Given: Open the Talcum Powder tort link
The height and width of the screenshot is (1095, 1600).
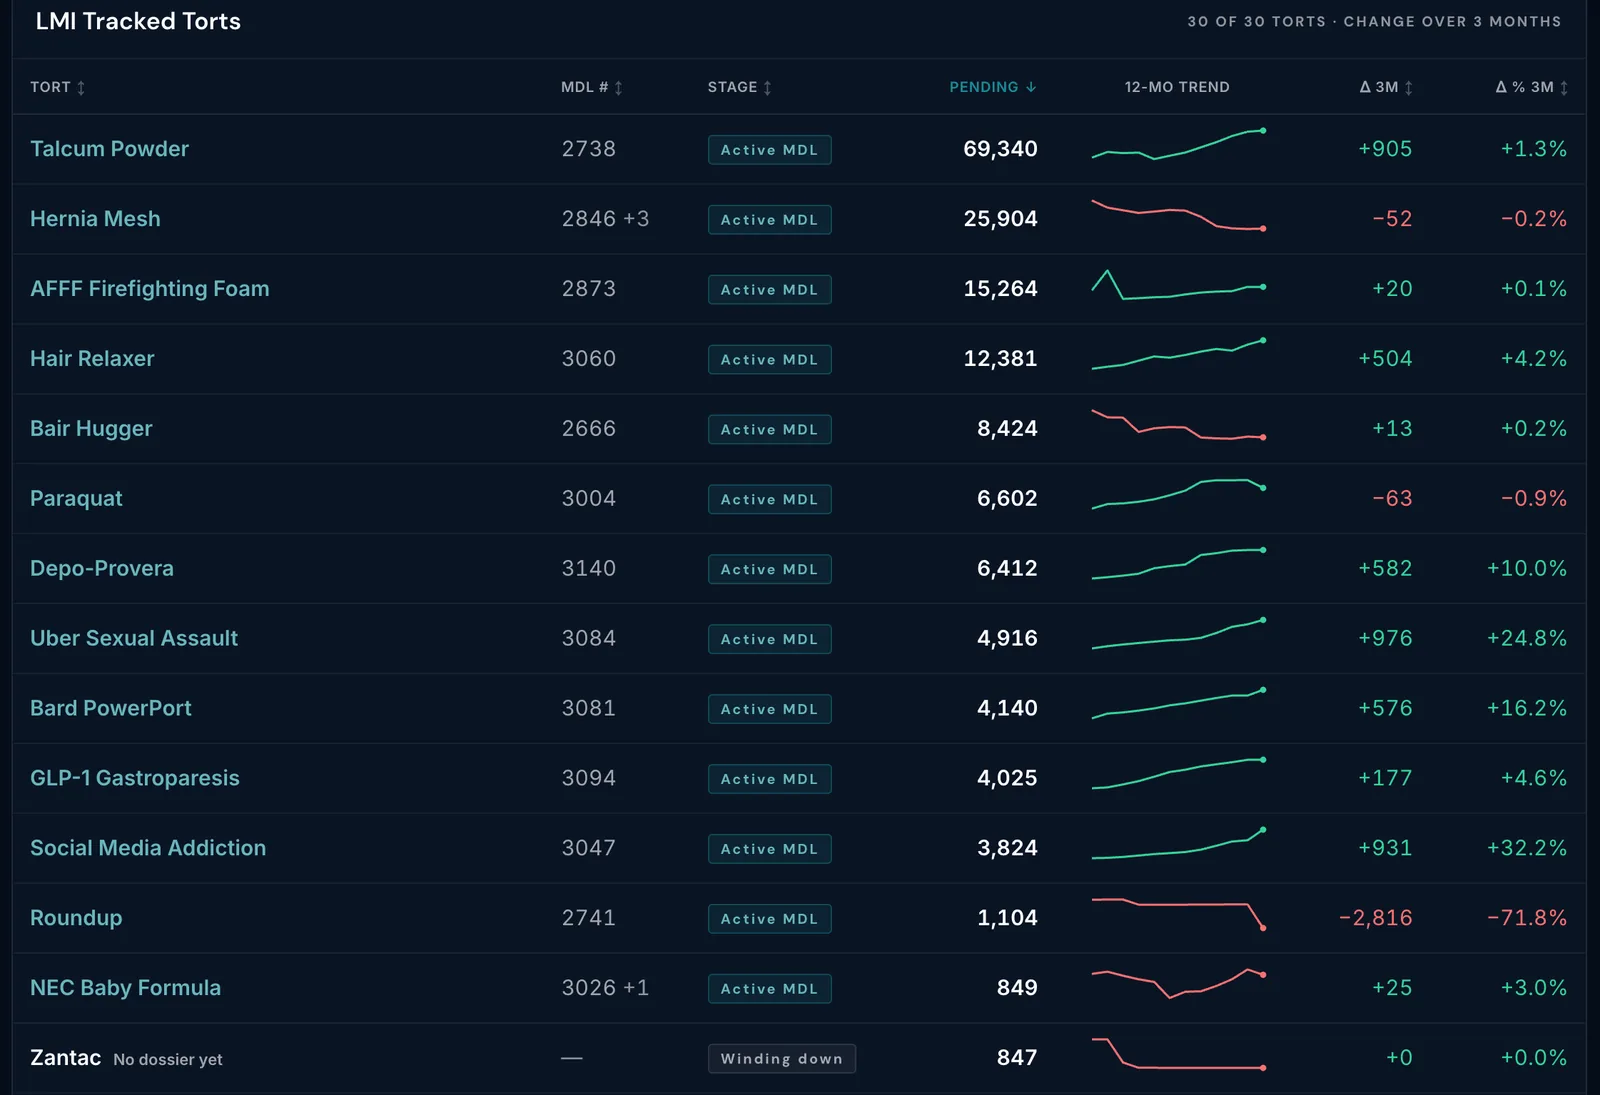Looking at the screenshot, I should pos(109,149).
